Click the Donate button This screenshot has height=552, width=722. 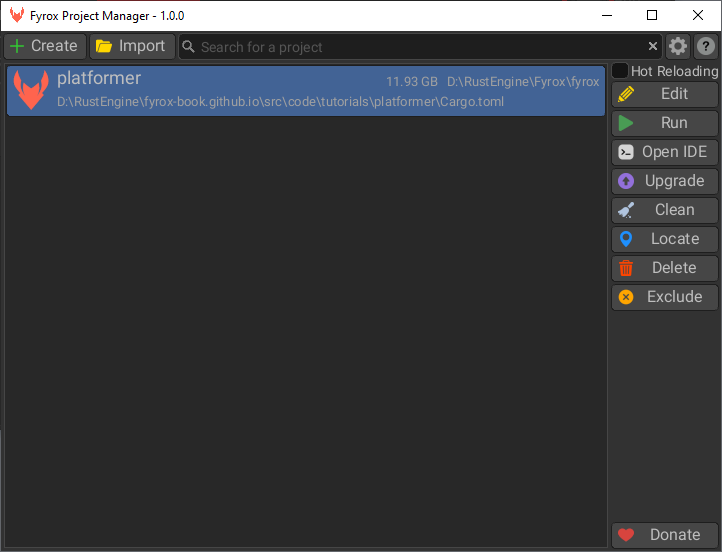point(664,535)
